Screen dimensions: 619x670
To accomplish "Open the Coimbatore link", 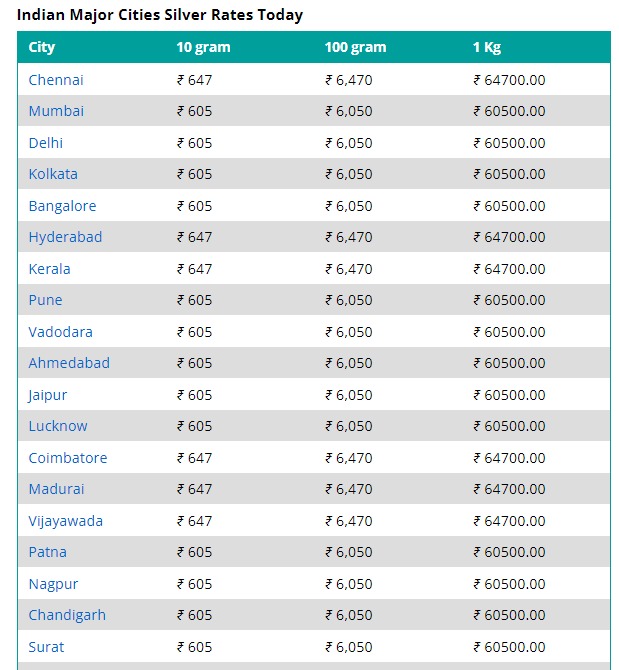I will (68, 458).
